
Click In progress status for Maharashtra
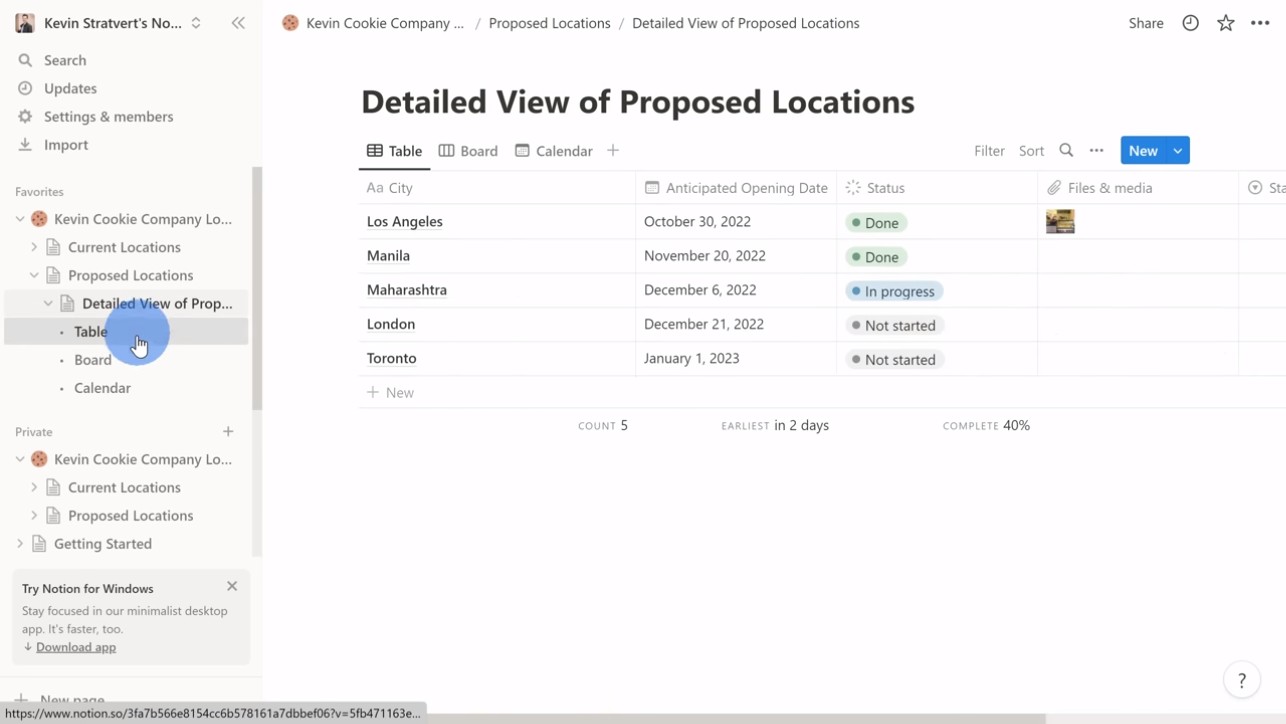[x=893, y=291]
